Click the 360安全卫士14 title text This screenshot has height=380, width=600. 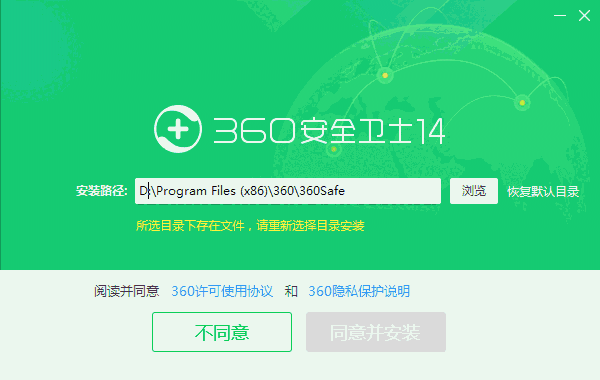tap(329, 131)
